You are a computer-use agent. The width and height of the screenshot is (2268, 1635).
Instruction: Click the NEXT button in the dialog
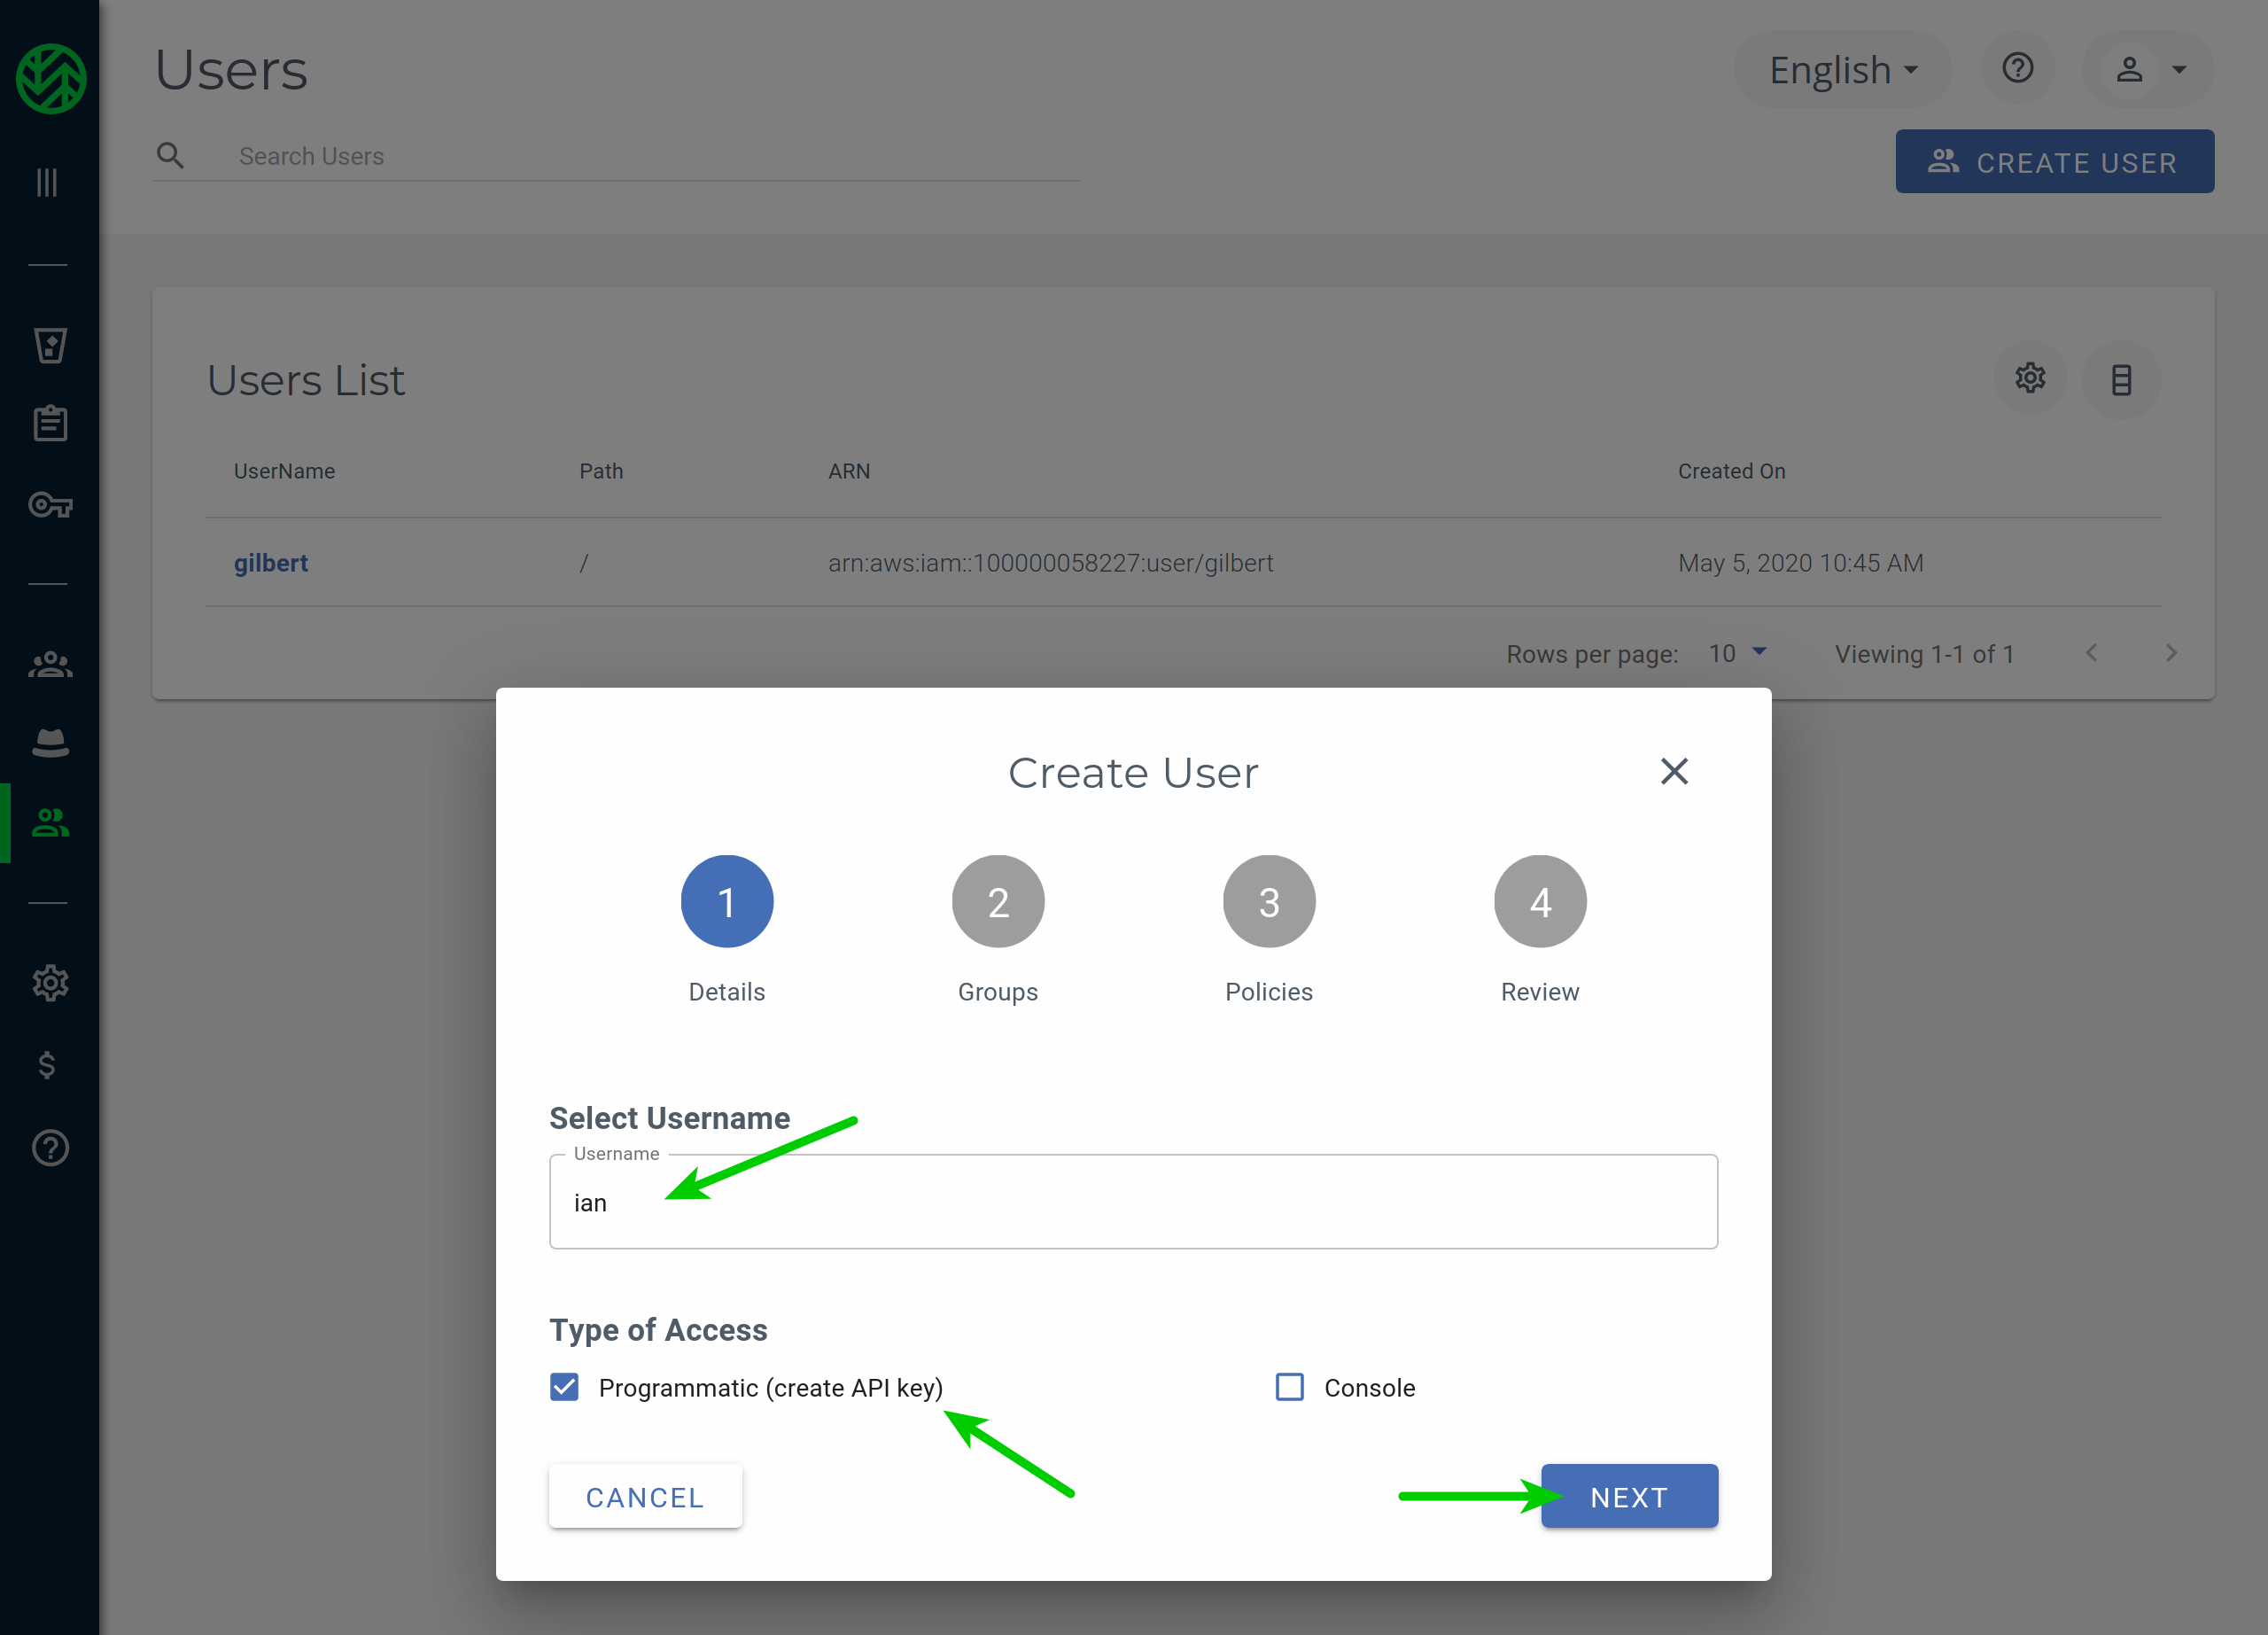pos(1628,1496)
